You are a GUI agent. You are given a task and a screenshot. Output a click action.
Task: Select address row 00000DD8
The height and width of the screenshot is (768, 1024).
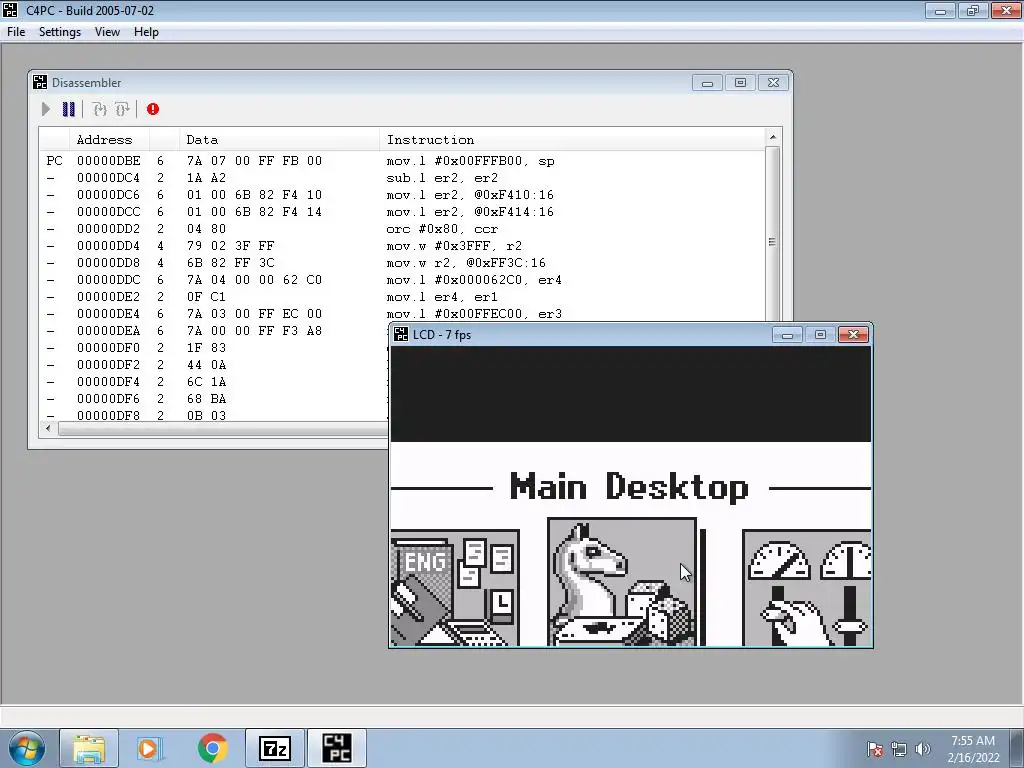tap(402, 263)
